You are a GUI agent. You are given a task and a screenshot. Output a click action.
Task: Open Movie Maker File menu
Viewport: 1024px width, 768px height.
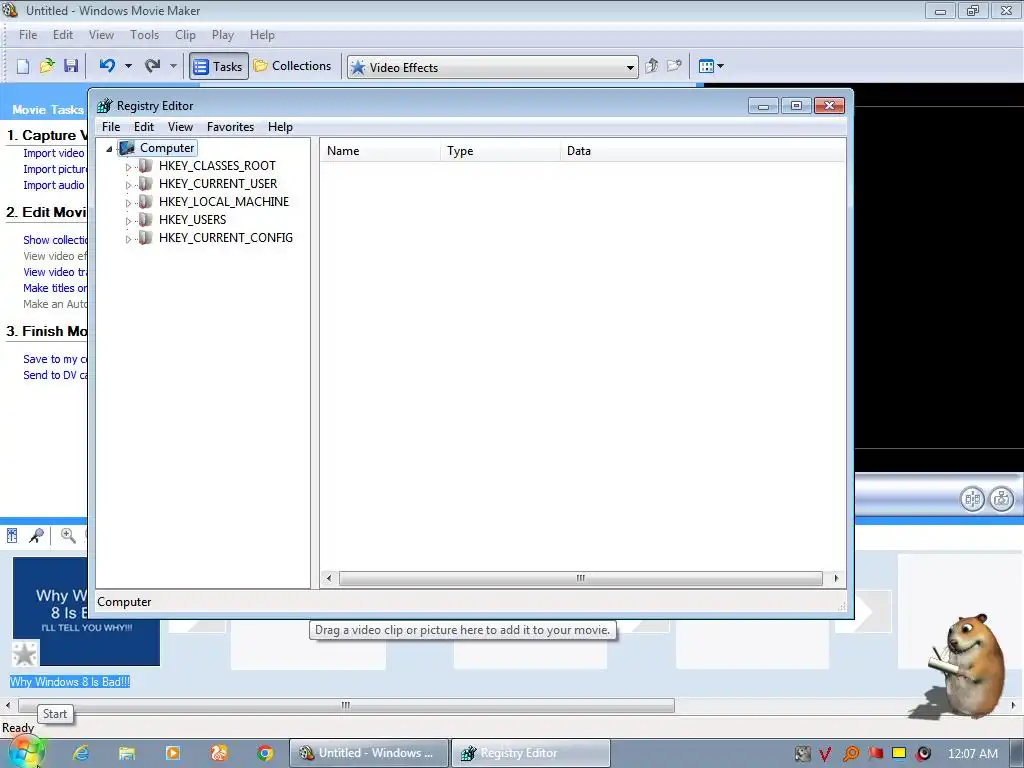pos(28,35)
